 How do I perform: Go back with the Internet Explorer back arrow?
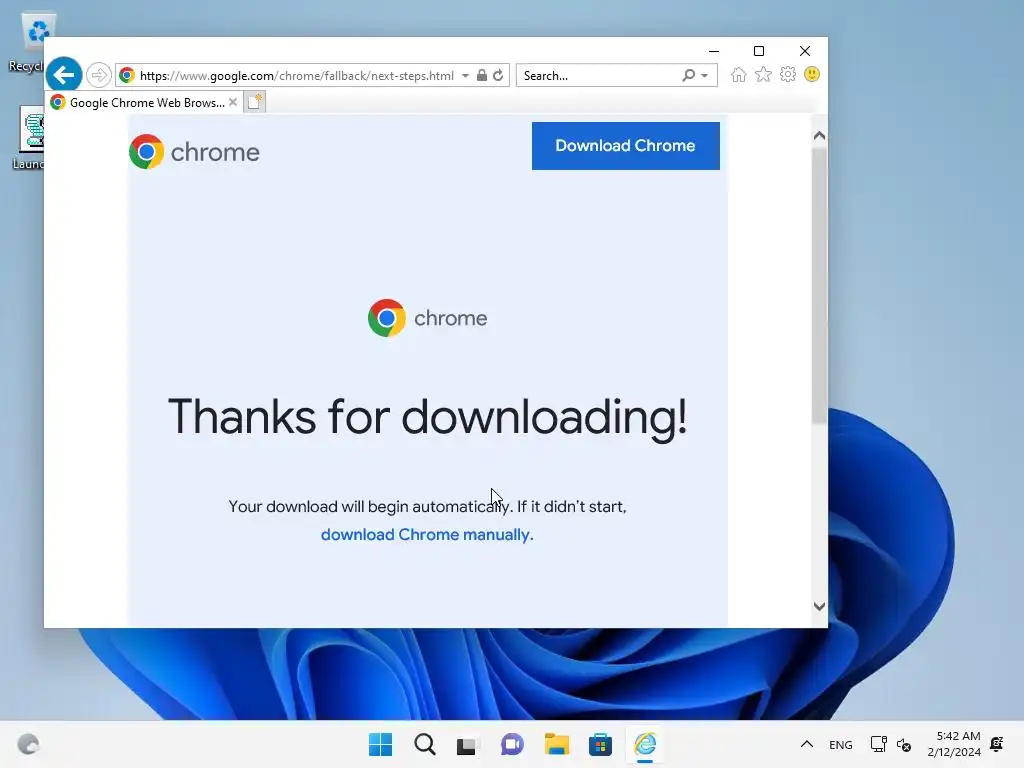64,75
